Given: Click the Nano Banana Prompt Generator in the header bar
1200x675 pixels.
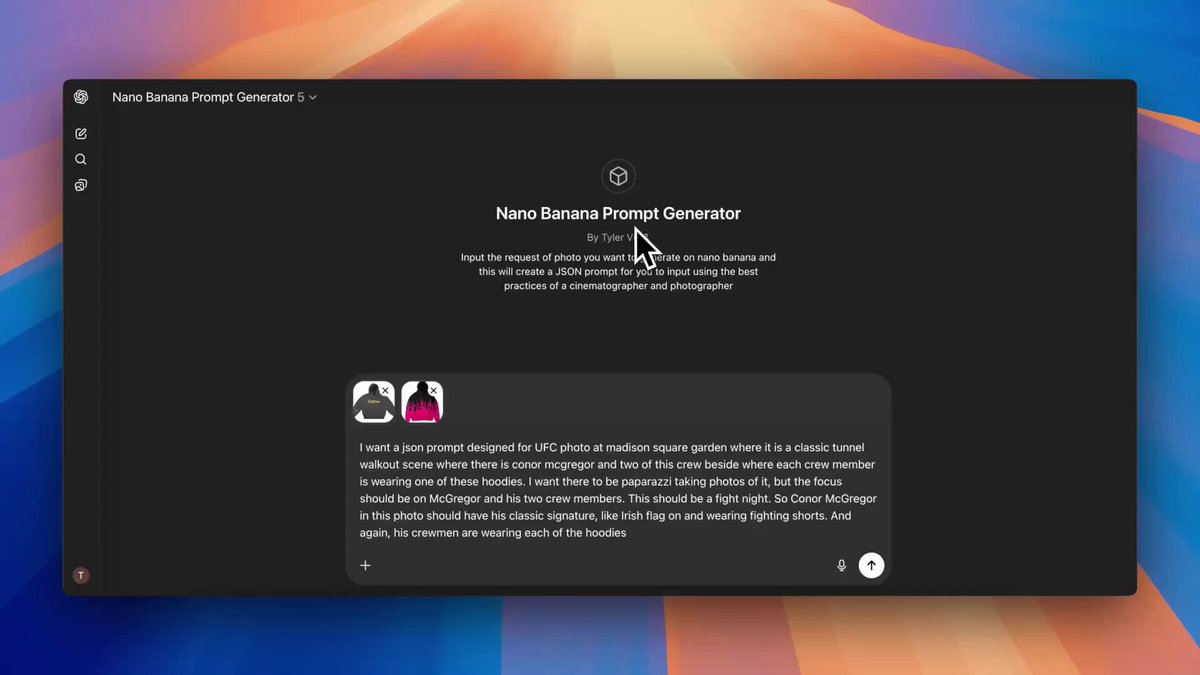Looking at the screenshot, I should tap(207, 97).
